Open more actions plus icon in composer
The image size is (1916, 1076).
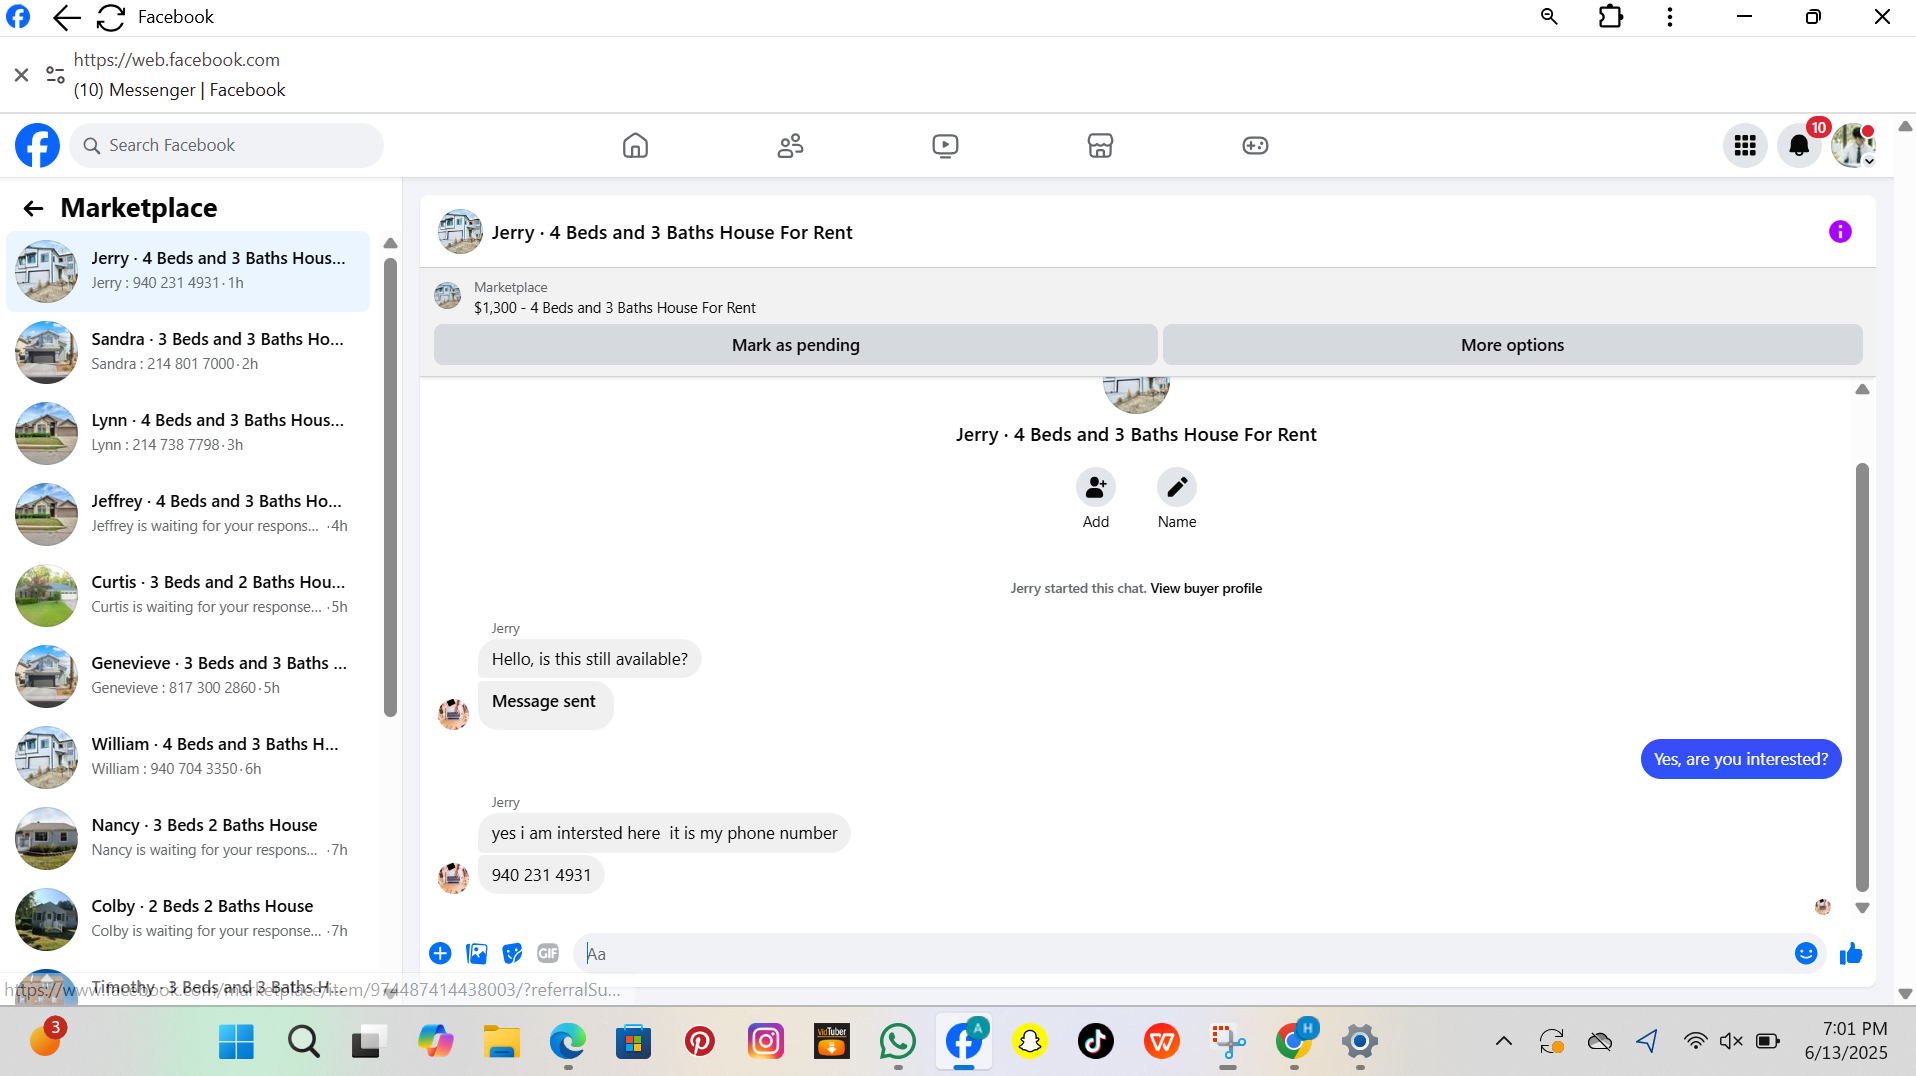(440, 954)
